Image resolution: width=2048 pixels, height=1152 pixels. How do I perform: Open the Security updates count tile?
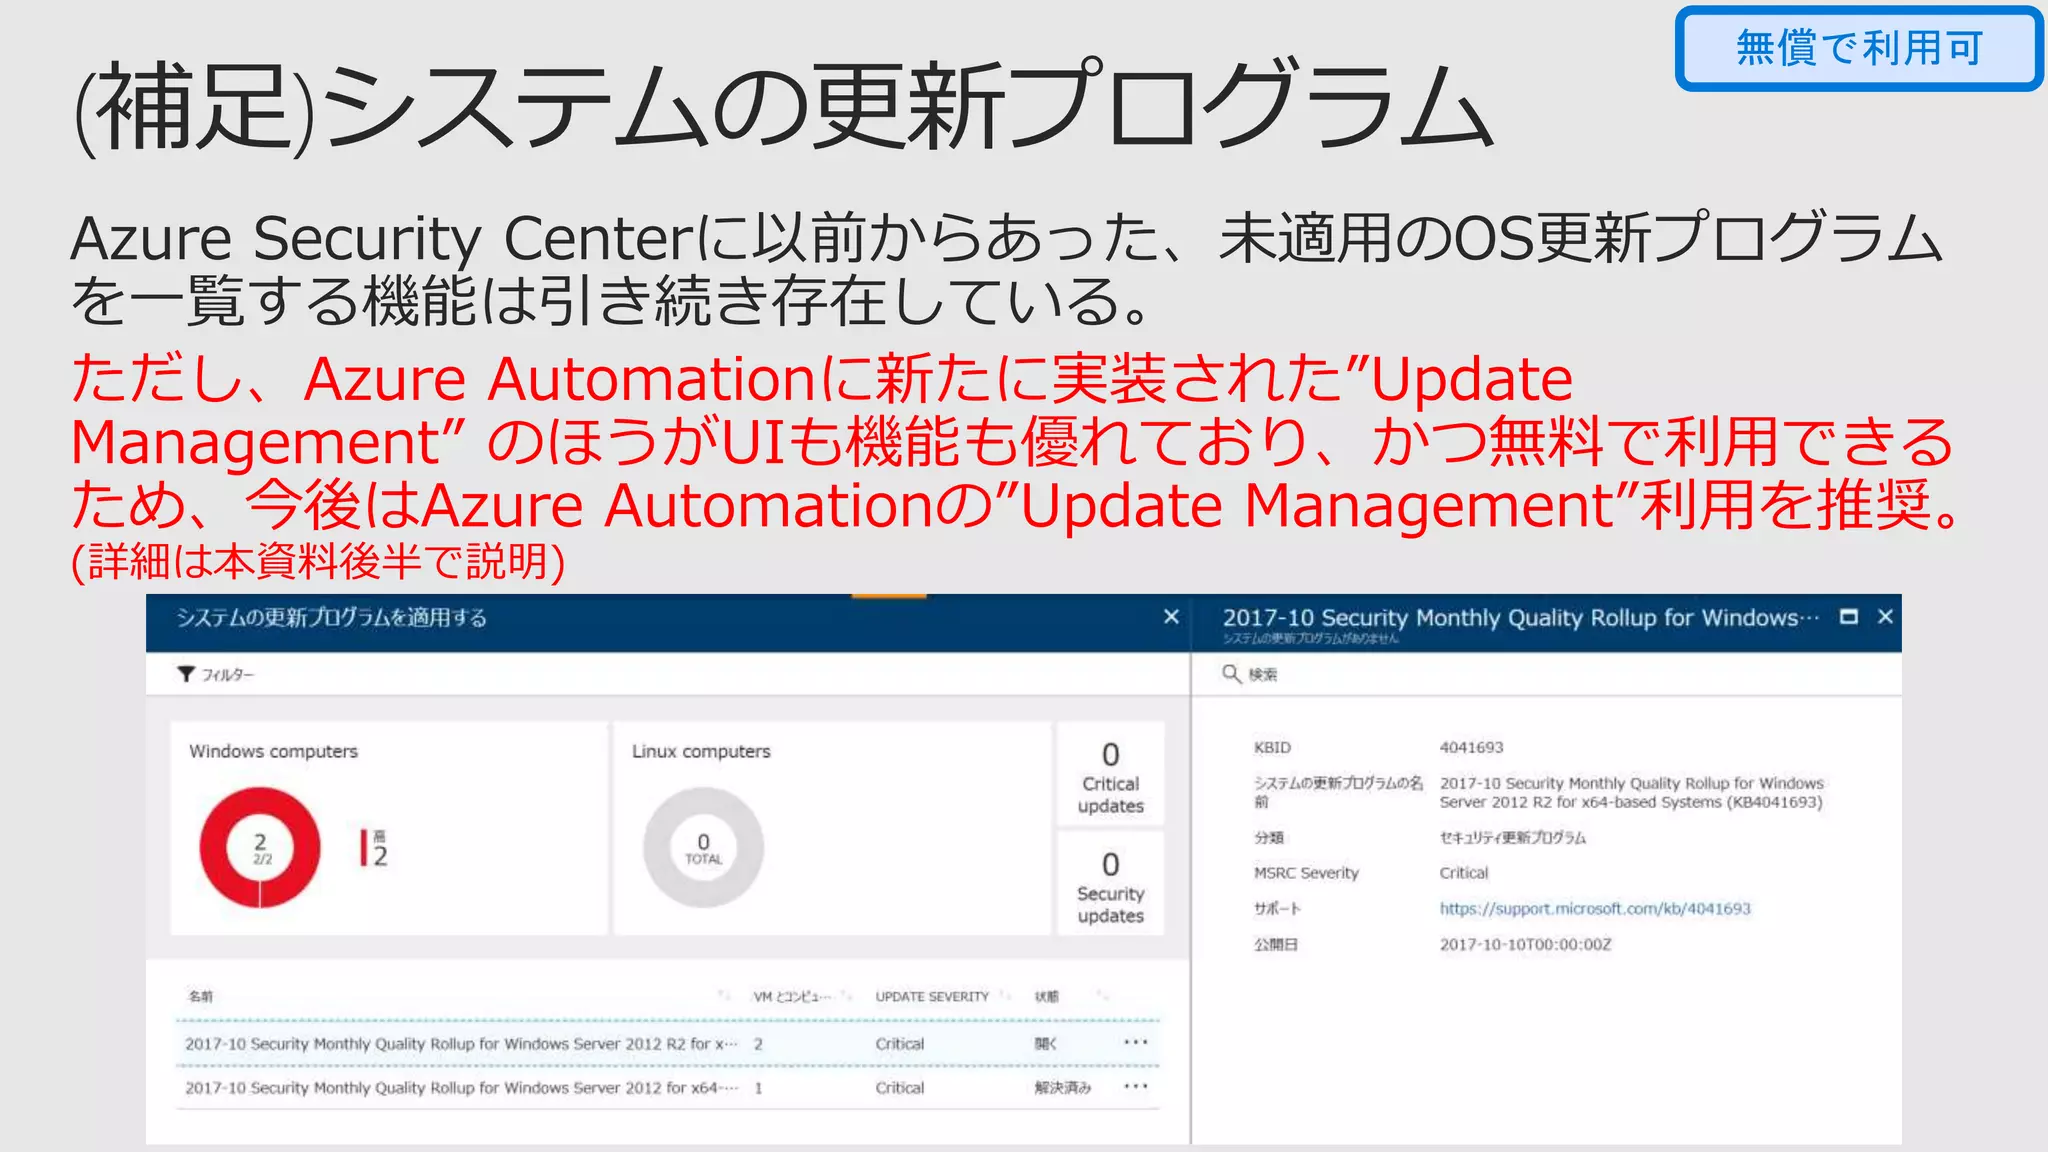coord(1110,884)
